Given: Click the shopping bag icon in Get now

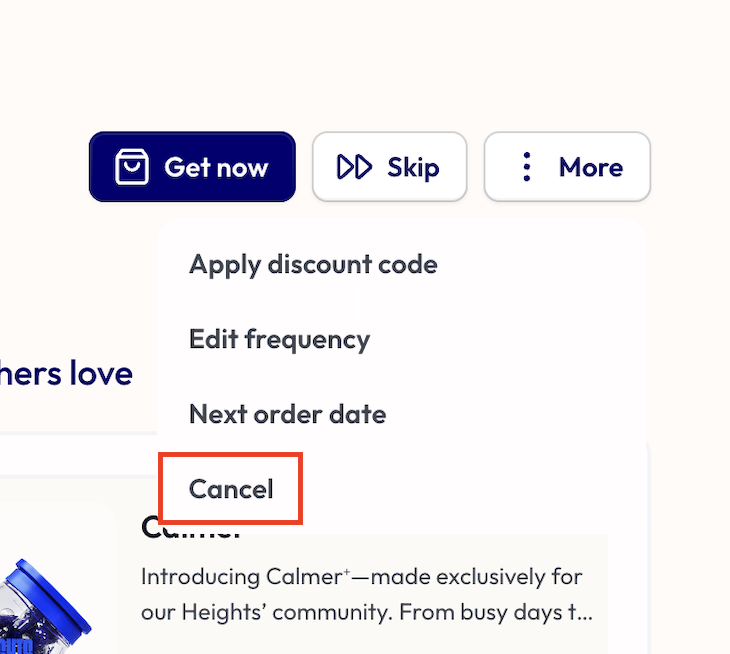Looking at the screenshot, I should coord(132,167).
